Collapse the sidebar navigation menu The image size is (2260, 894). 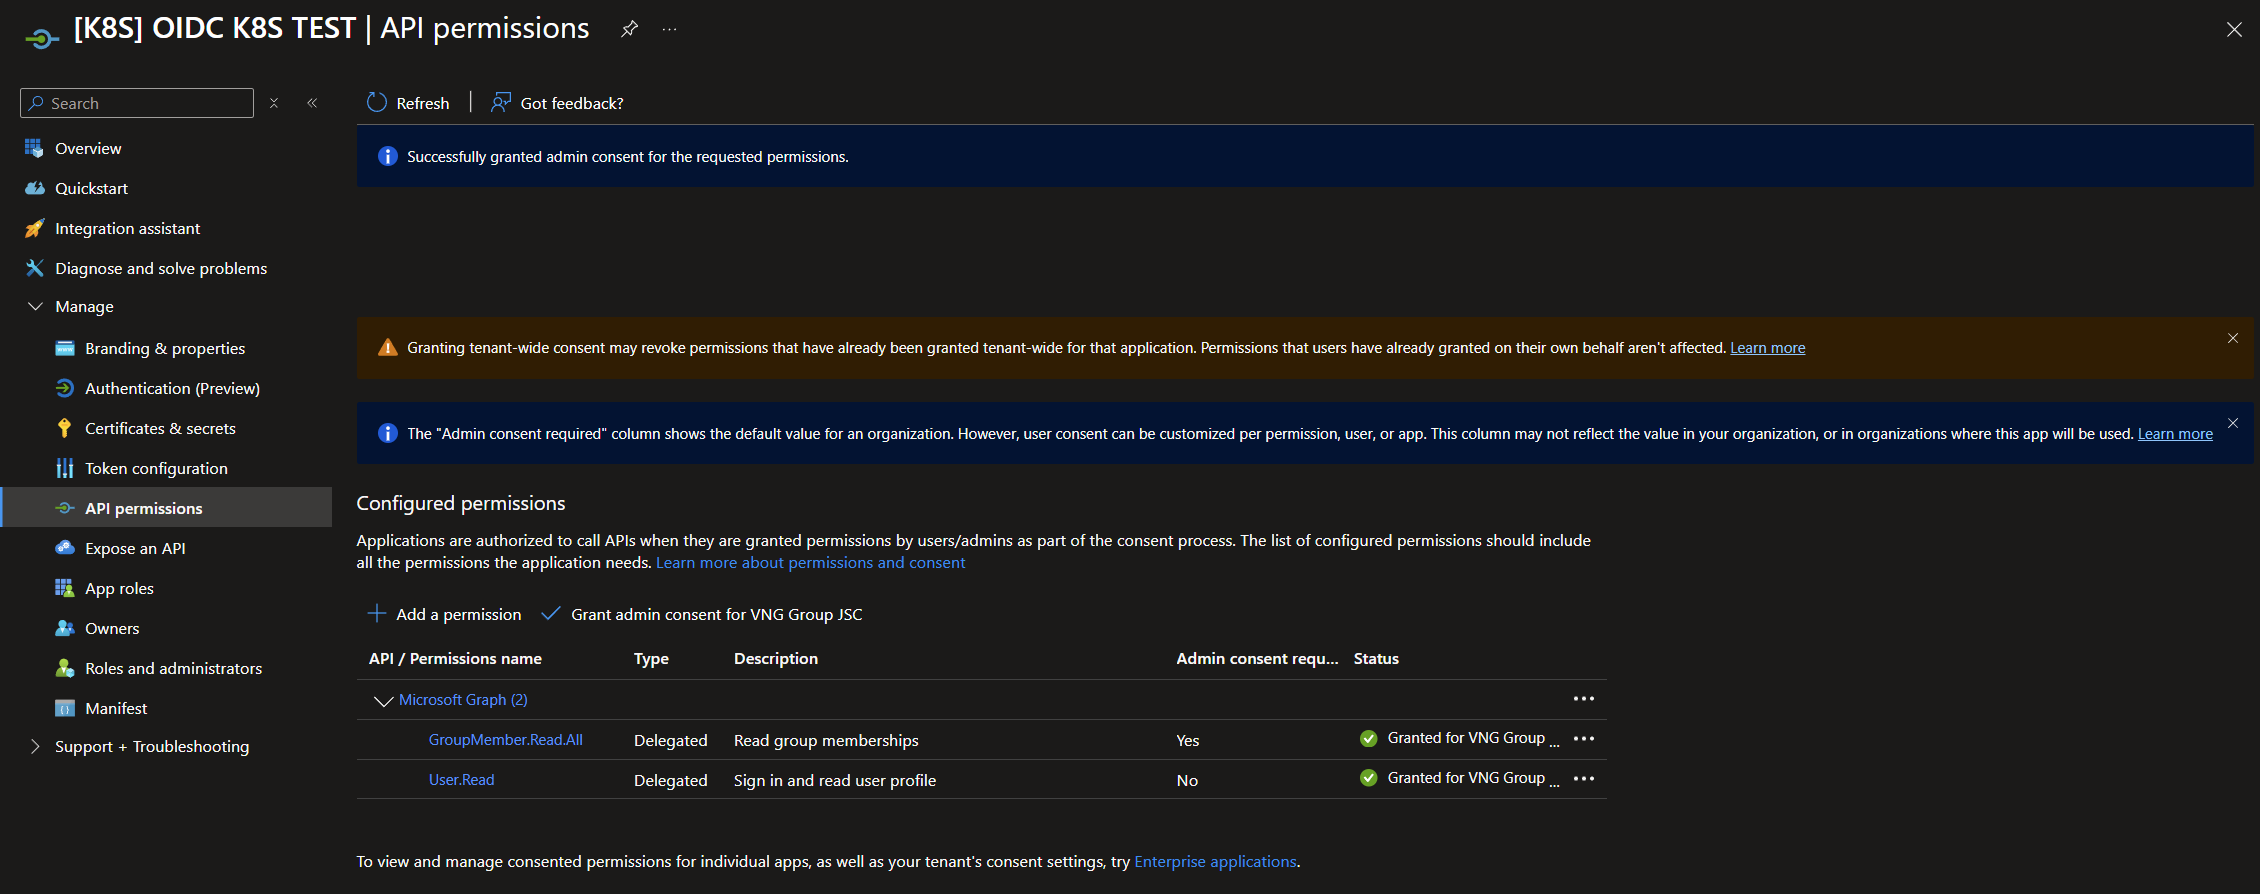(x=312, y=103)
